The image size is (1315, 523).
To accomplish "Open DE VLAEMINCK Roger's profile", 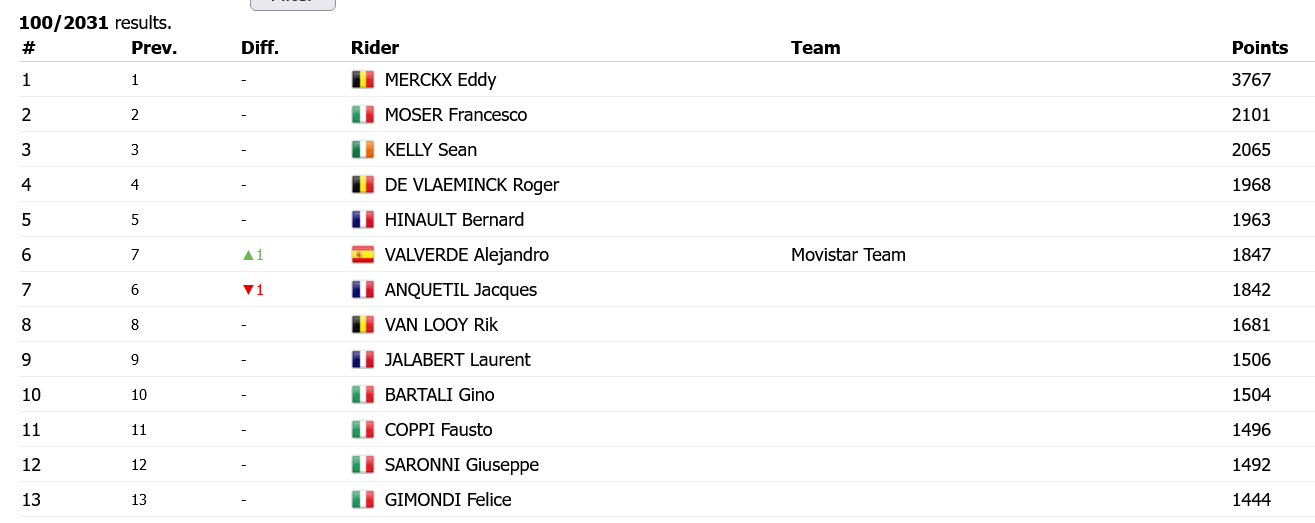I will [471, 185].
